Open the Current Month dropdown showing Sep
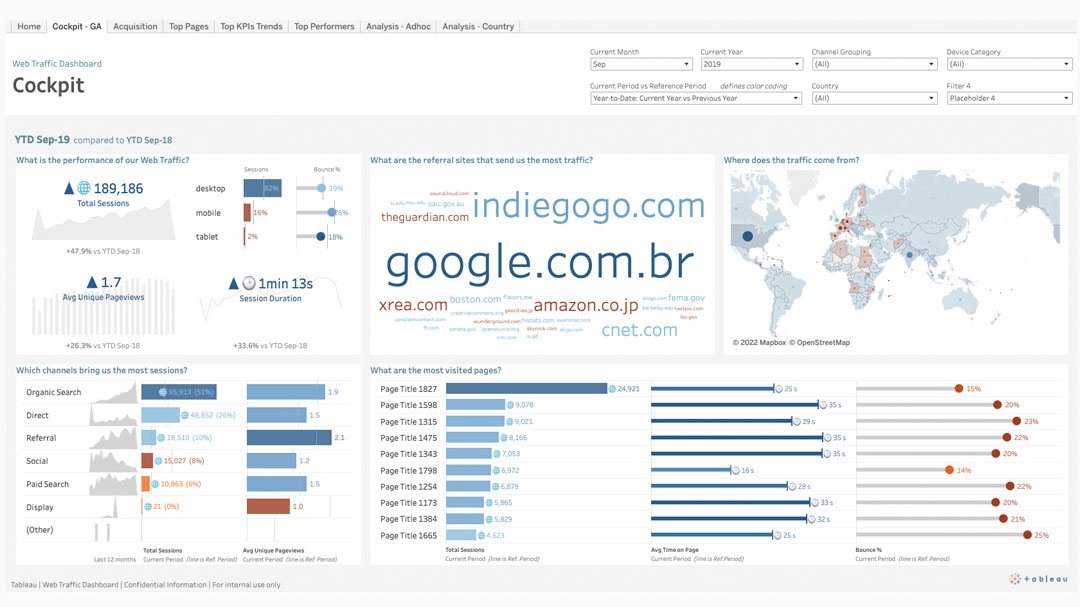1080x607 pixels. (640, 64)
